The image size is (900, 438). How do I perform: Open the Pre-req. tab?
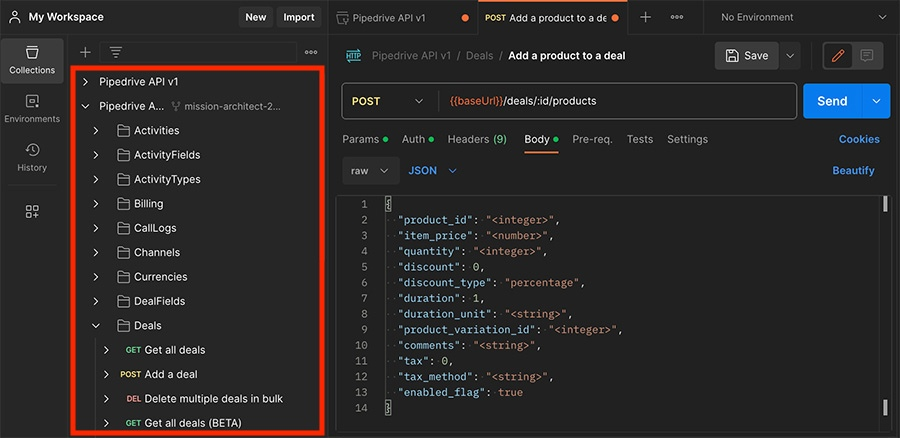click(x=592, y=139)
